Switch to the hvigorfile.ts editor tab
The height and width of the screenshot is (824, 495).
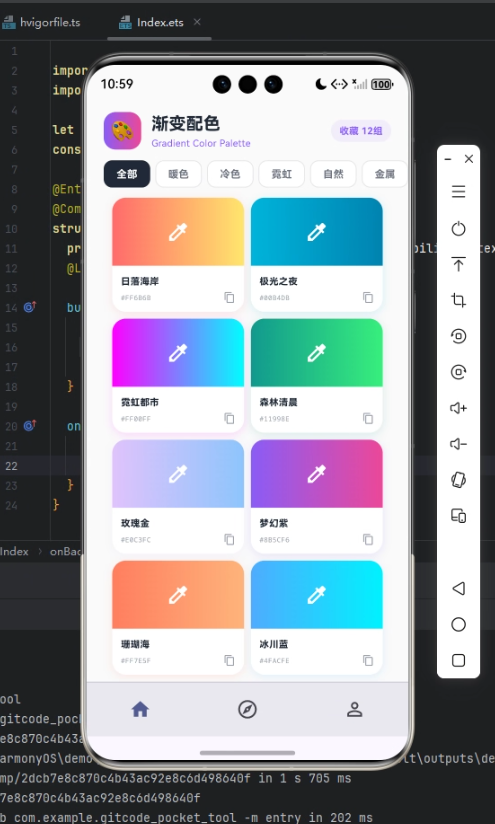point(42,23)
